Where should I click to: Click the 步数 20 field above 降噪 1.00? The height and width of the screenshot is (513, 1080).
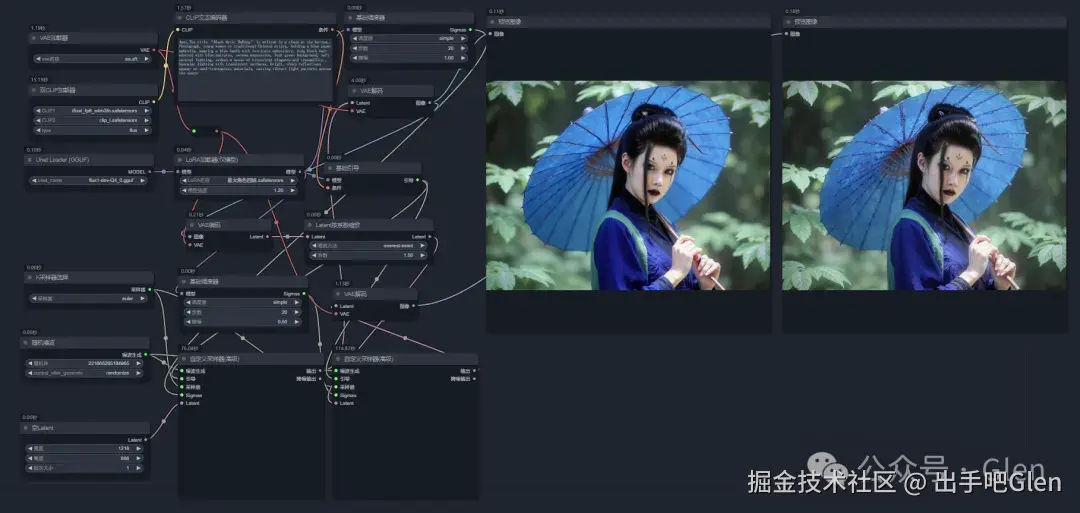[x=410, y=48]
